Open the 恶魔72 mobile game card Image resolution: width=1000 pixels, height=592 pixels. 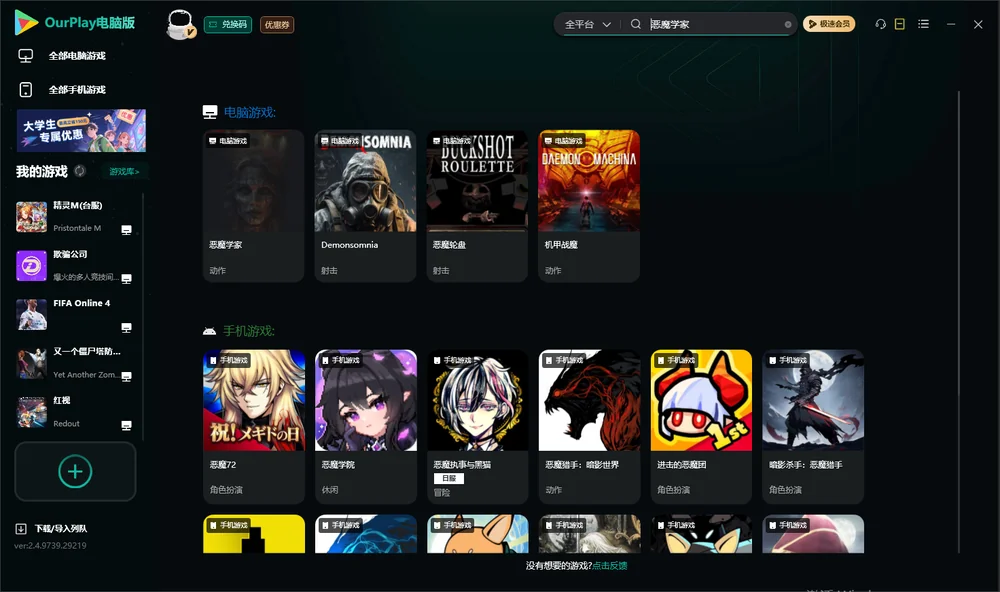(254, 426)
